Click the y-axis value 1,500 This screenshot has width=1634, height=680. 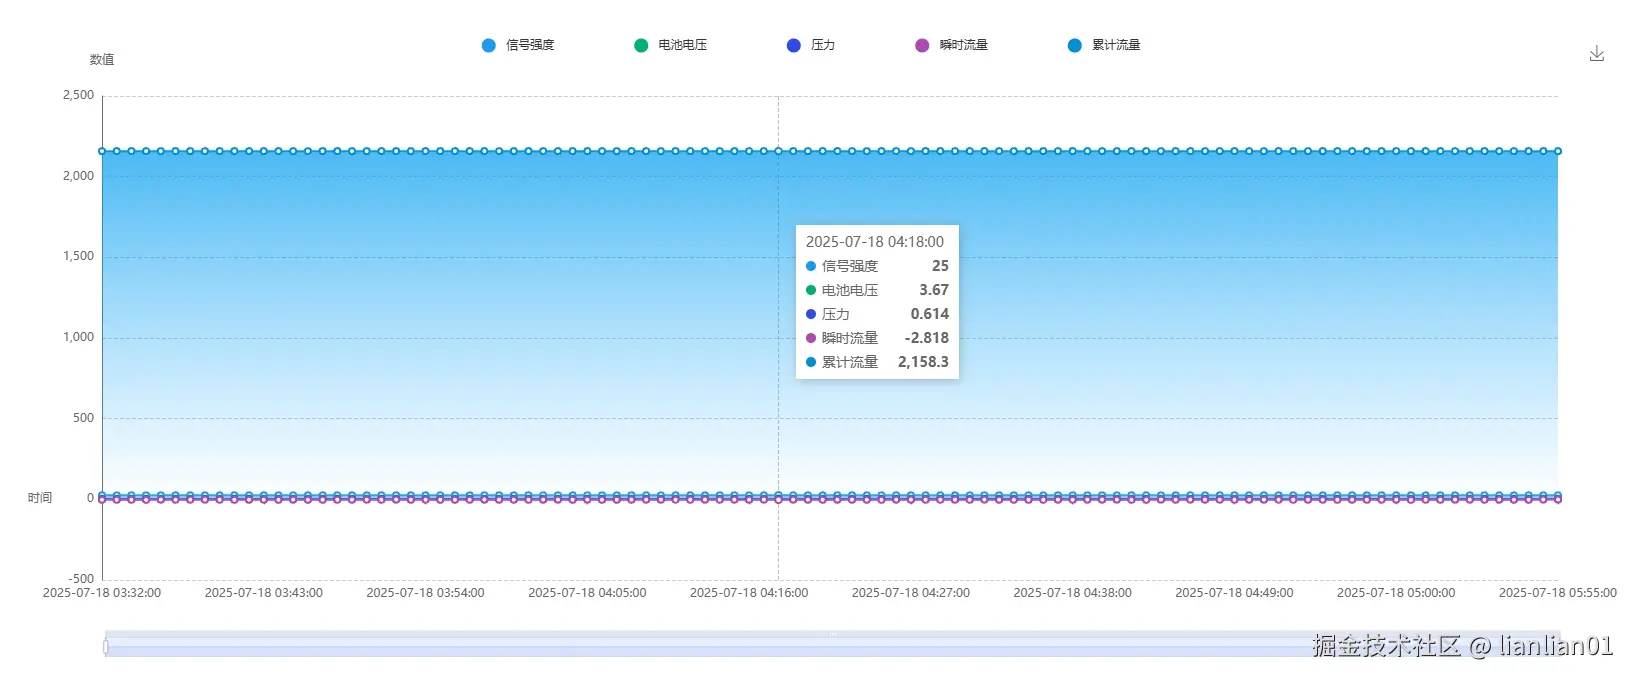coord(79,256)
